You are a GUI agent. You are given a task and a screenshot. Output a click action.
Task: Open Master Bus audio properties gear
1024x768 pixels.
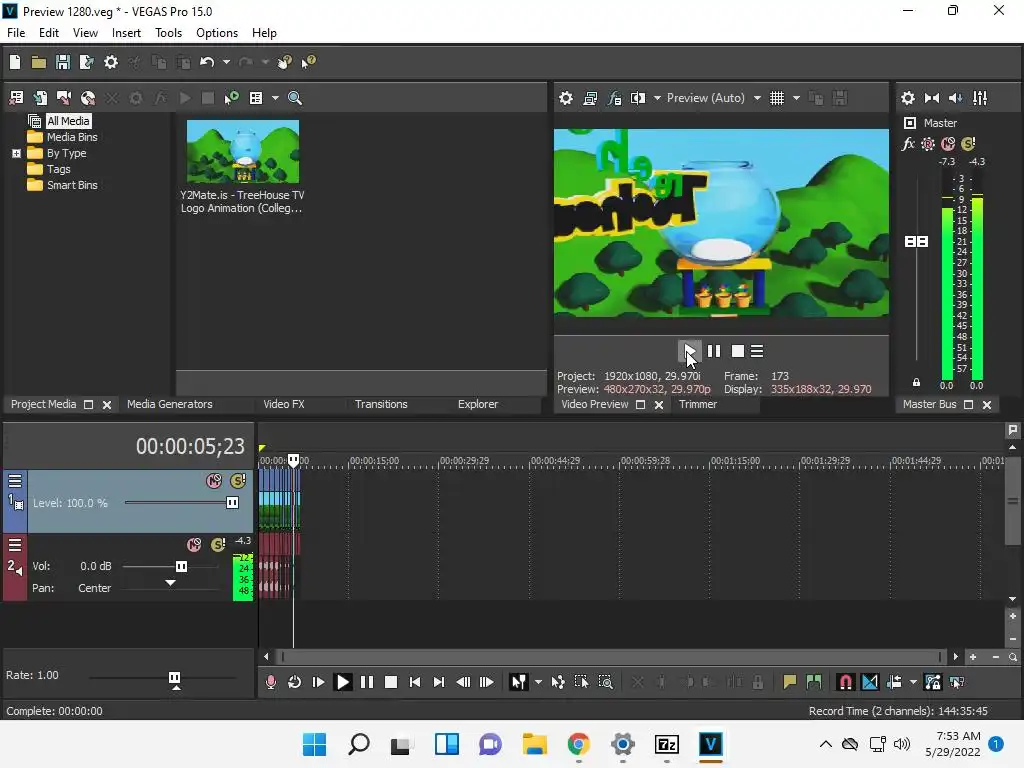[908, 98]
